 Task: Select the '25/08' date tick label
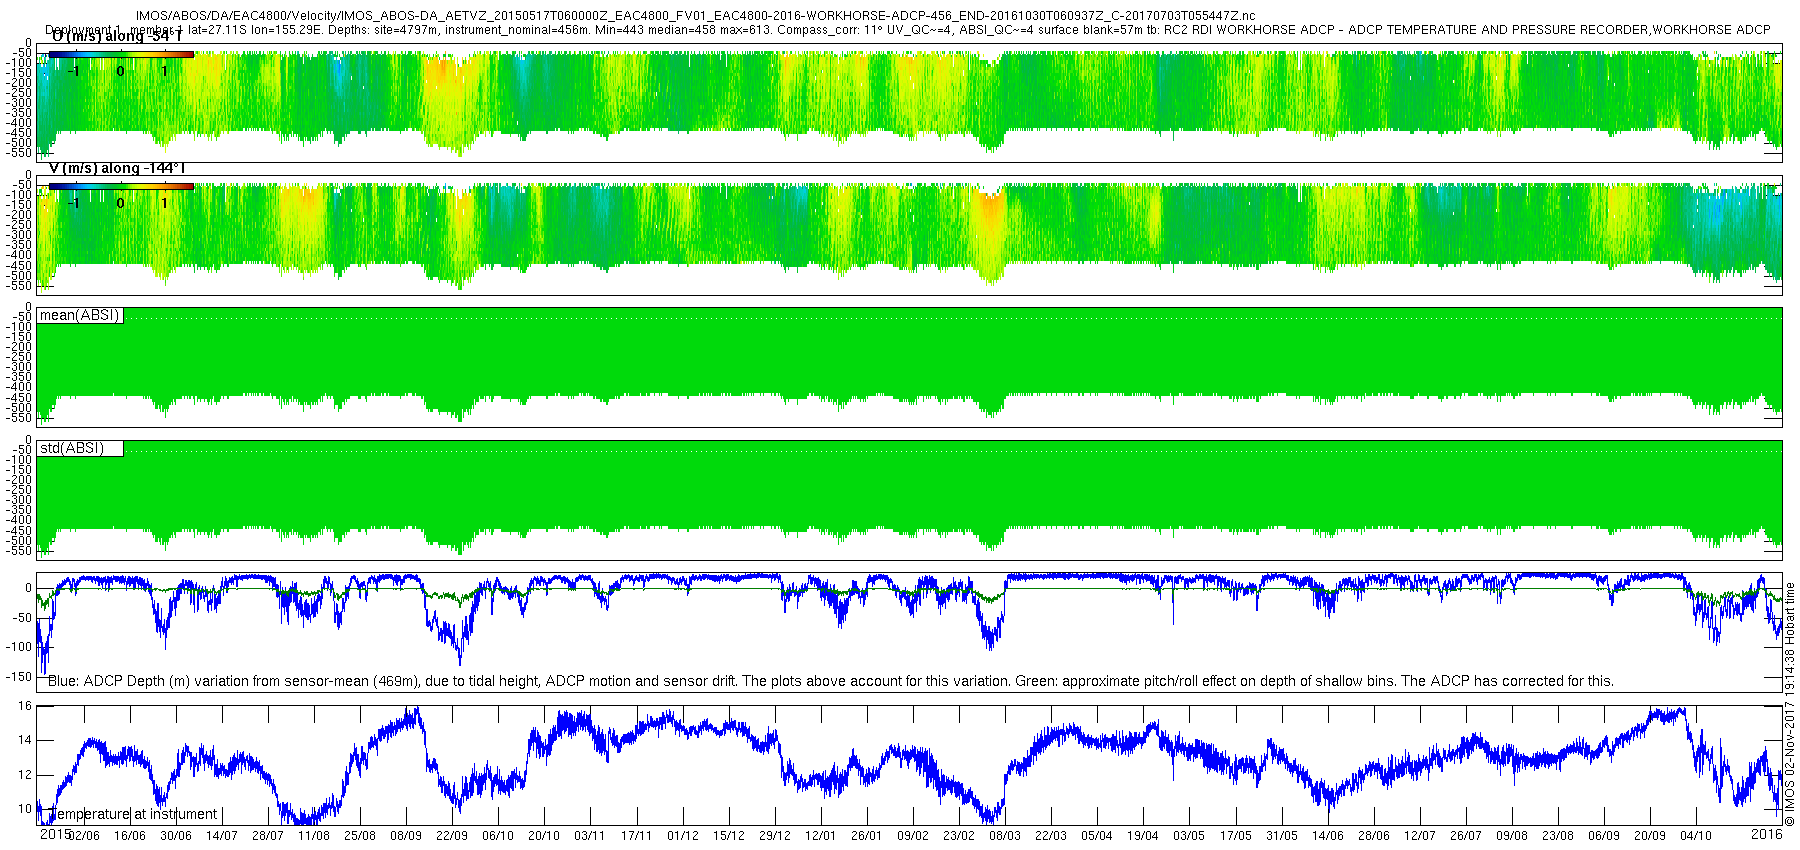point(360,836)
